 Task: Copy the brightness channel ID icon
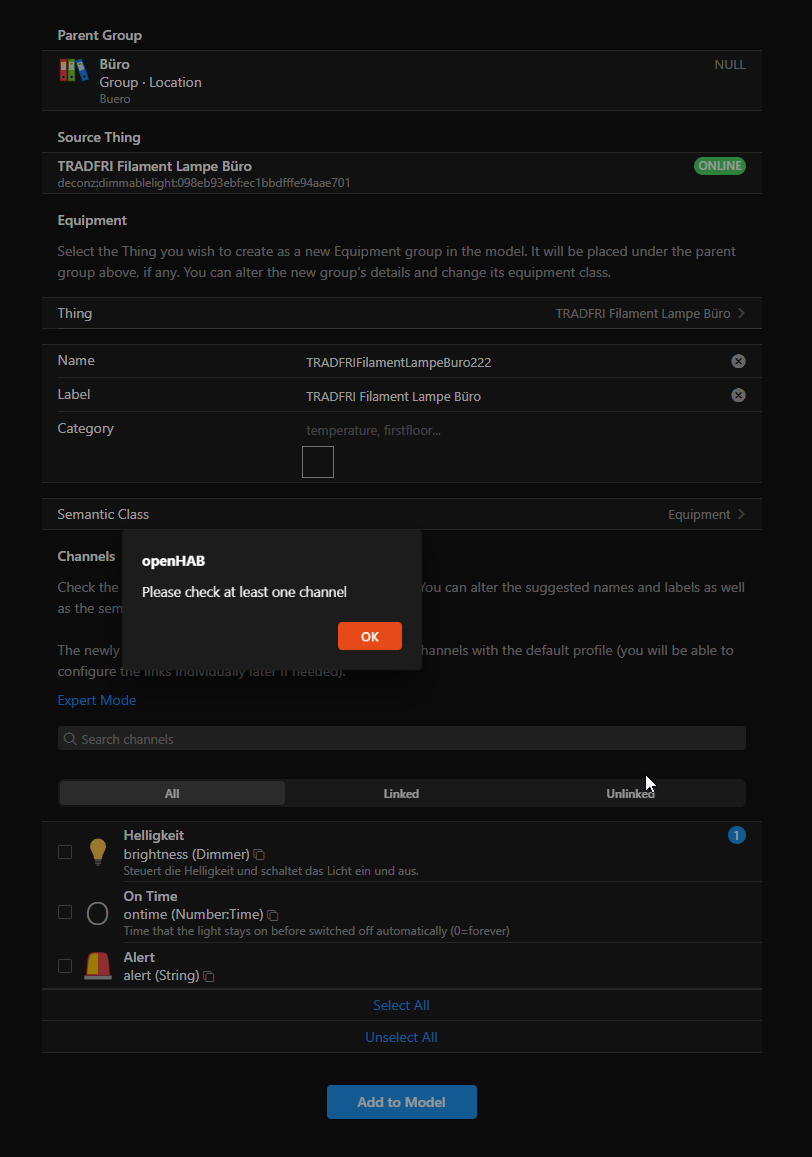tap(259, 855)
